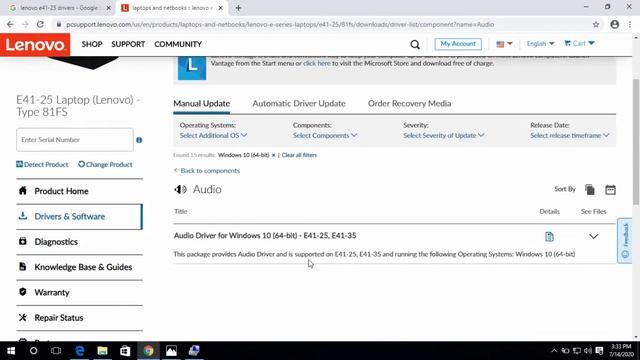Screen dimensions: 640x360
Task: Click the Audio Driver for Windows 10 title
Action: [265, 236]
